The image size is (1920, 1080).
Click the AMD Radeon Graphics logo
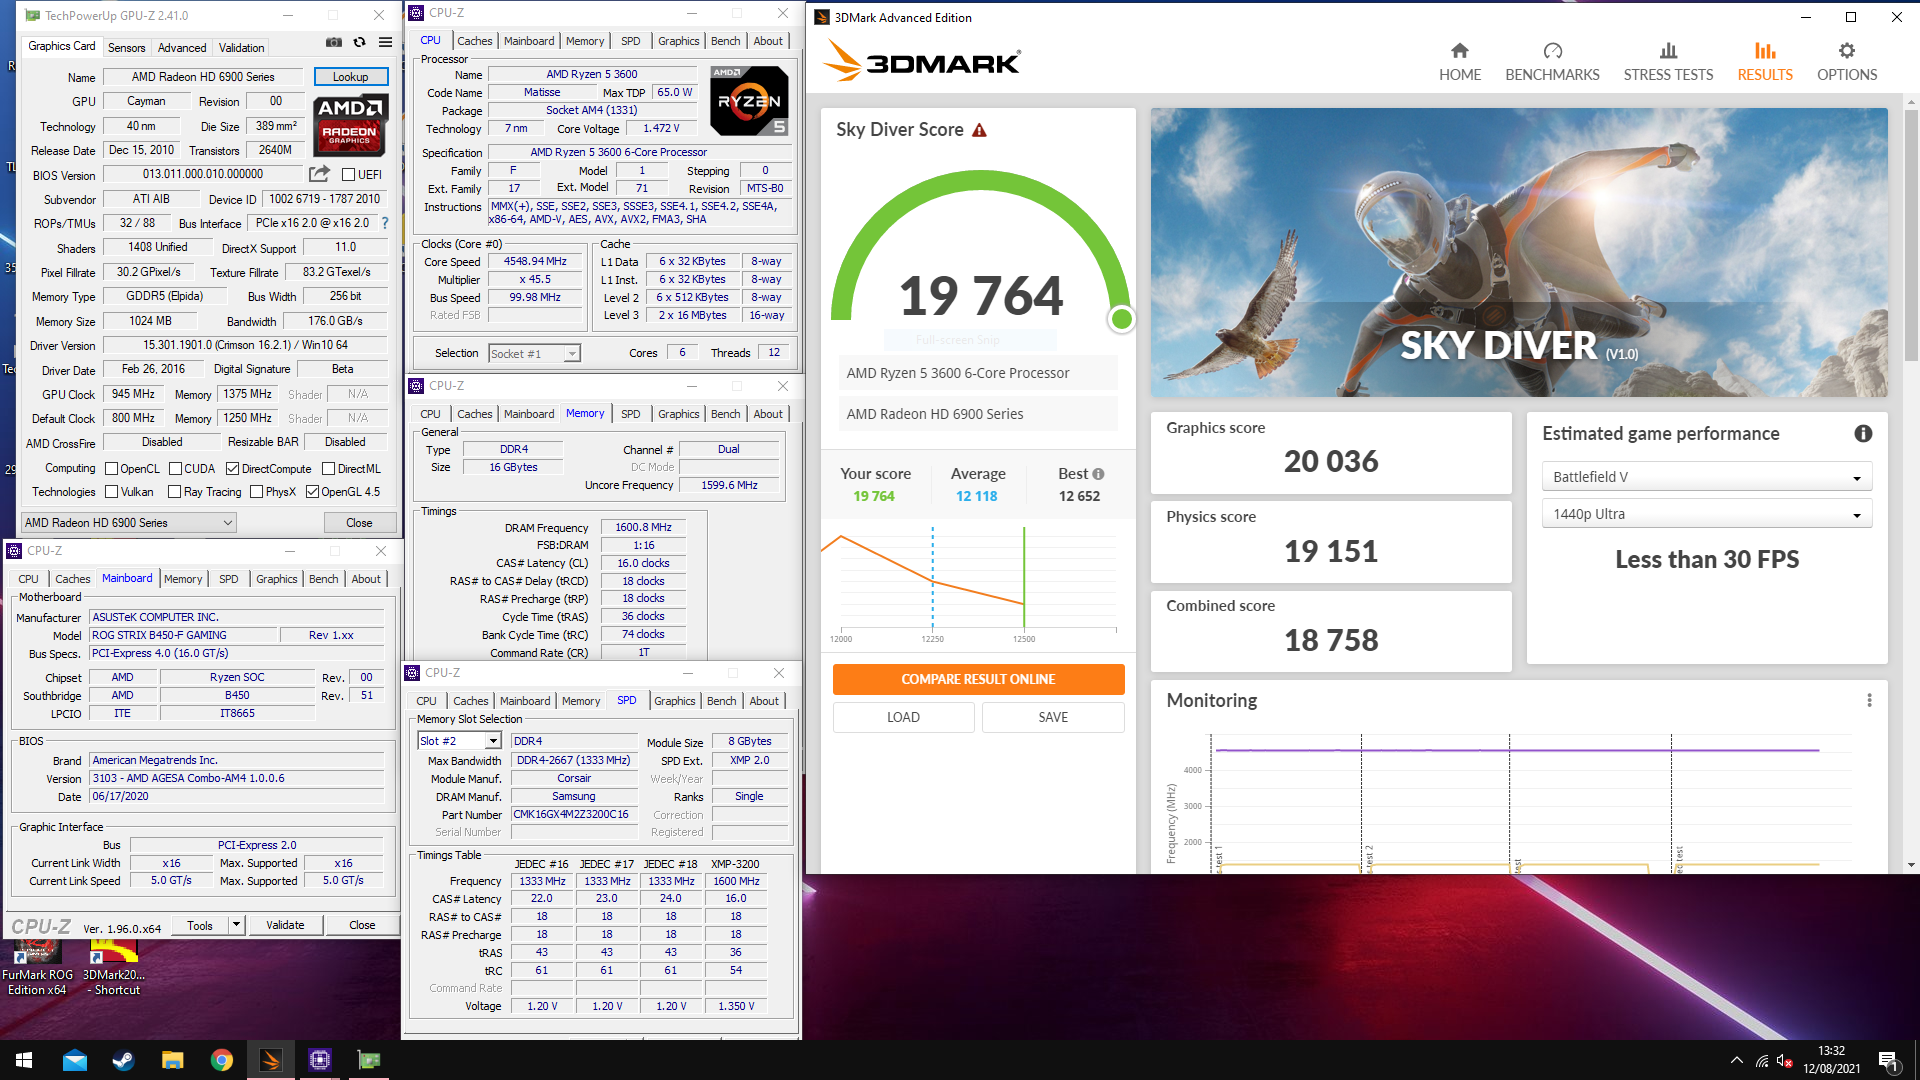(x=350, y=125)
